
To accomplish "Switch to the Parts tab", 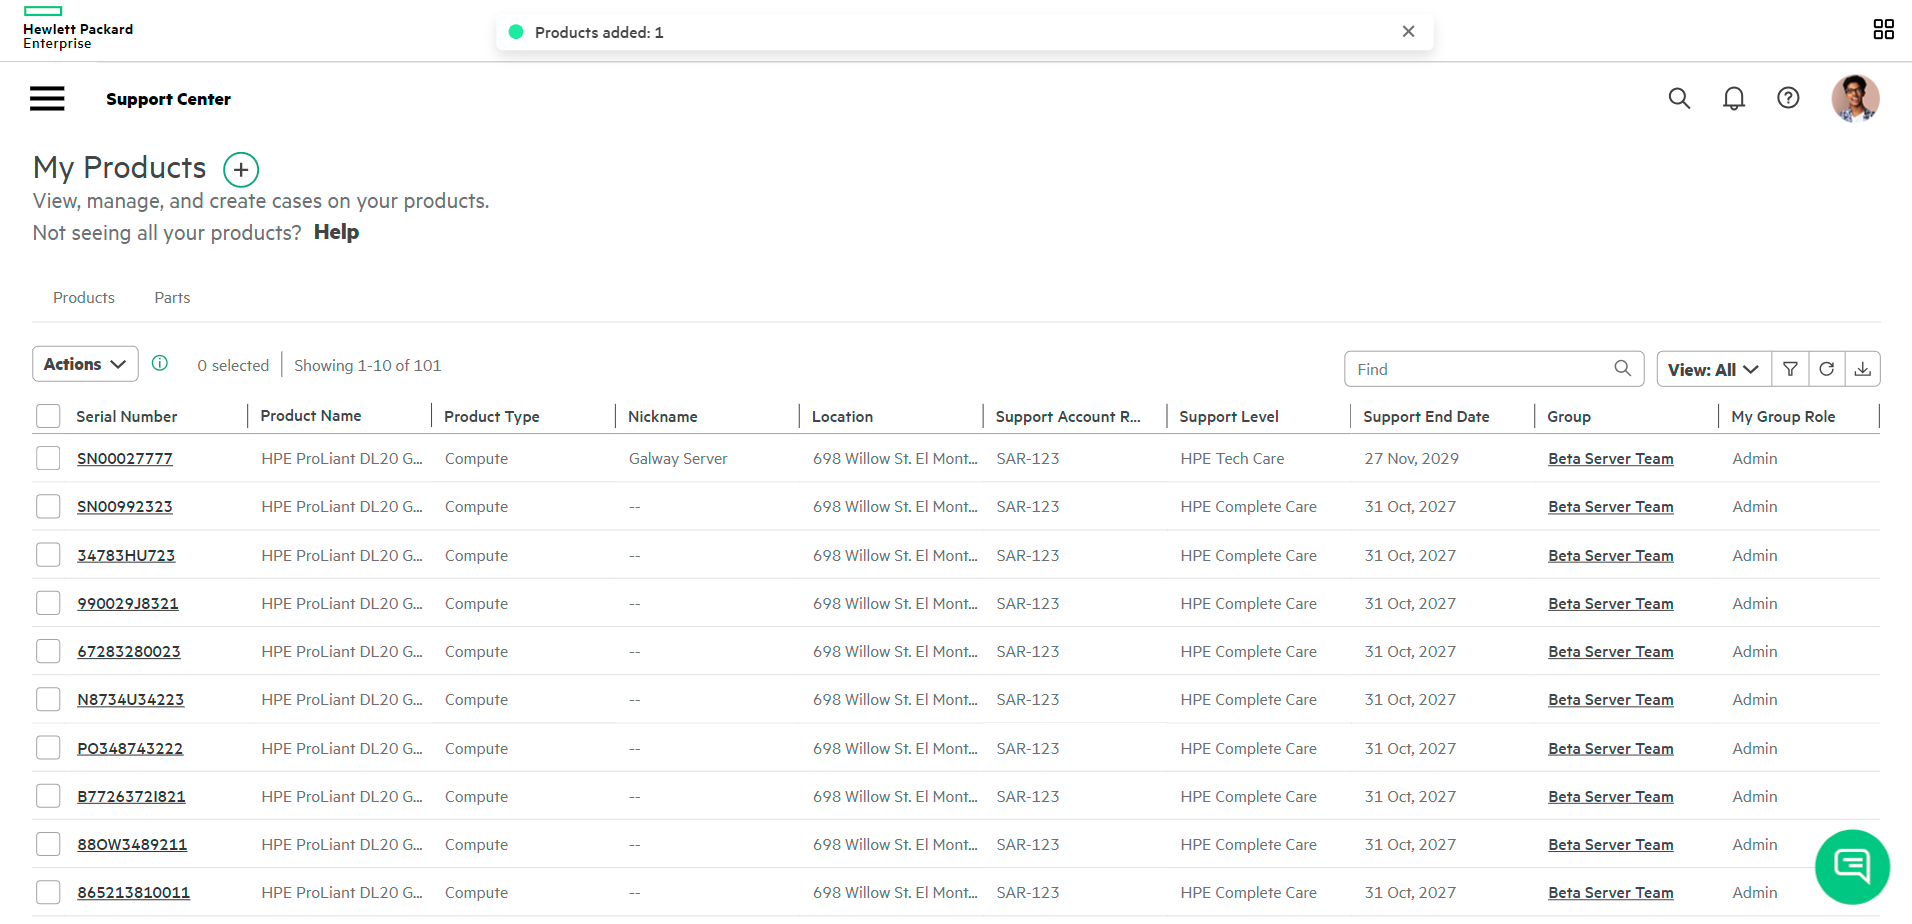I will tap(172, 298).
